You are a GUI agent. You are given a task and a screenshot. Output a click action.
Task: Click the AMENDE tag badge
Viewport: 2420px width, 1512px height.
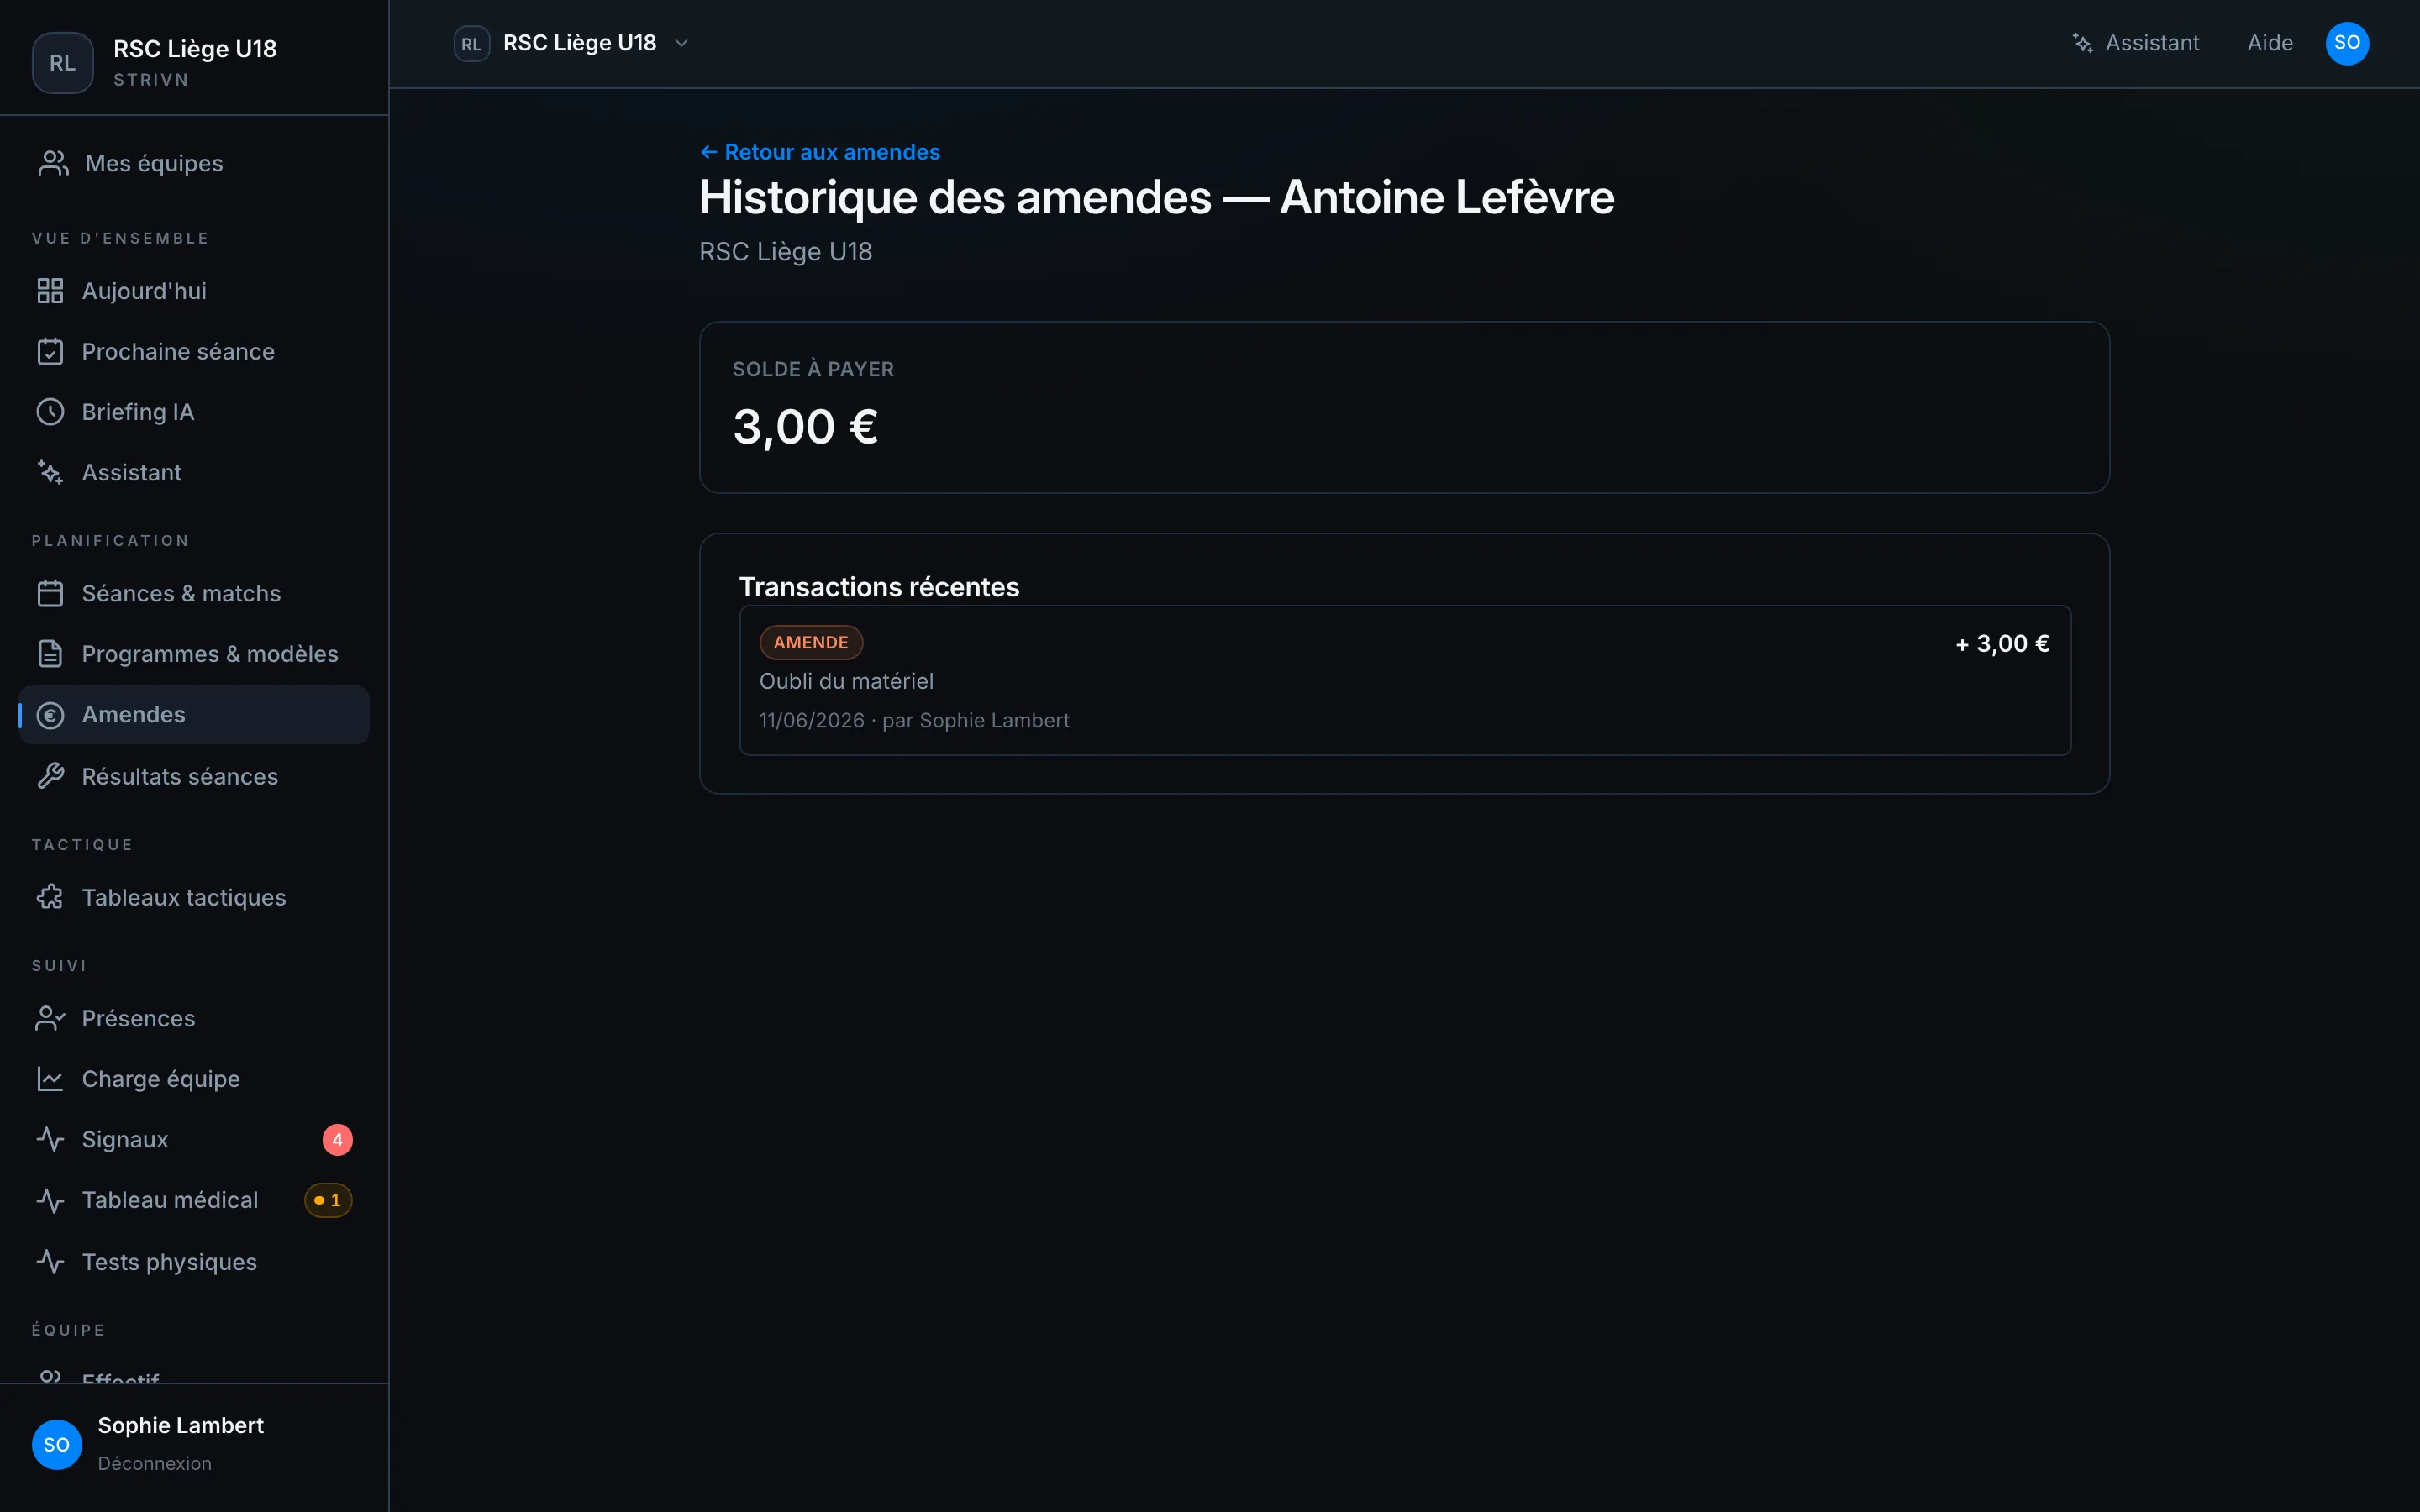coord(811,642)
